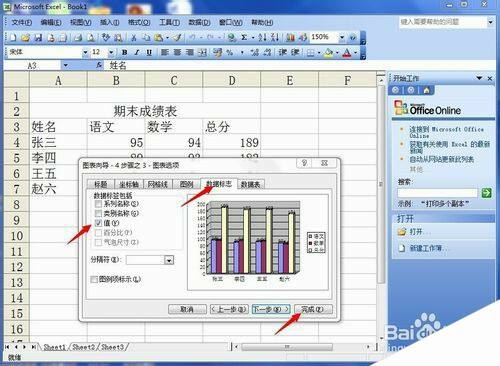Click the Chart Wizard icon in toolbar

290,38
